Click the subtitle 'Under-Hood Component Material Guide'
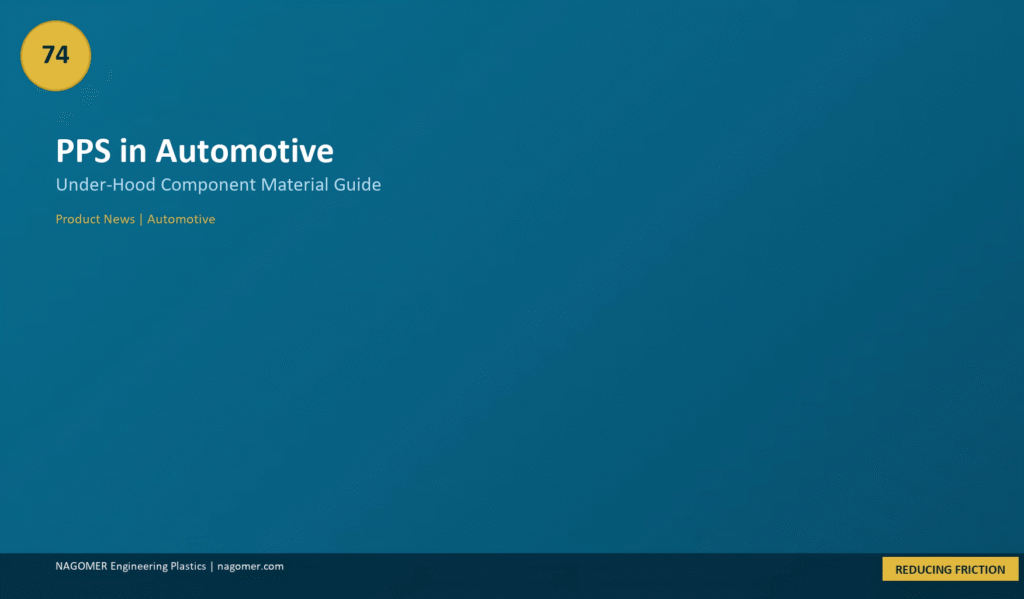The width and height of the screenshot is (1024, 599). (218, 185)
